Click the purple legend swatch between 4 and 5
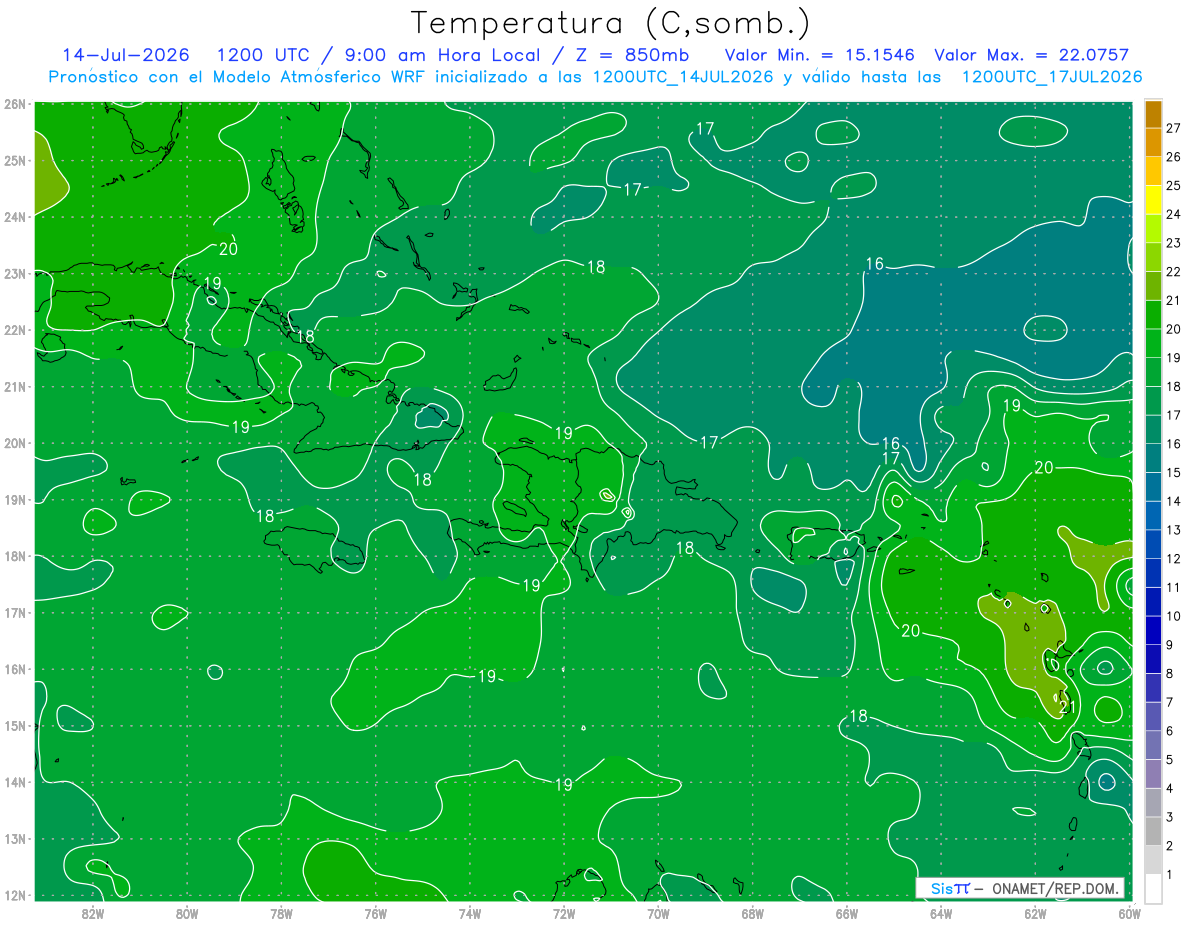This screenshot has height=927, width=1200. coord(1153,774)
